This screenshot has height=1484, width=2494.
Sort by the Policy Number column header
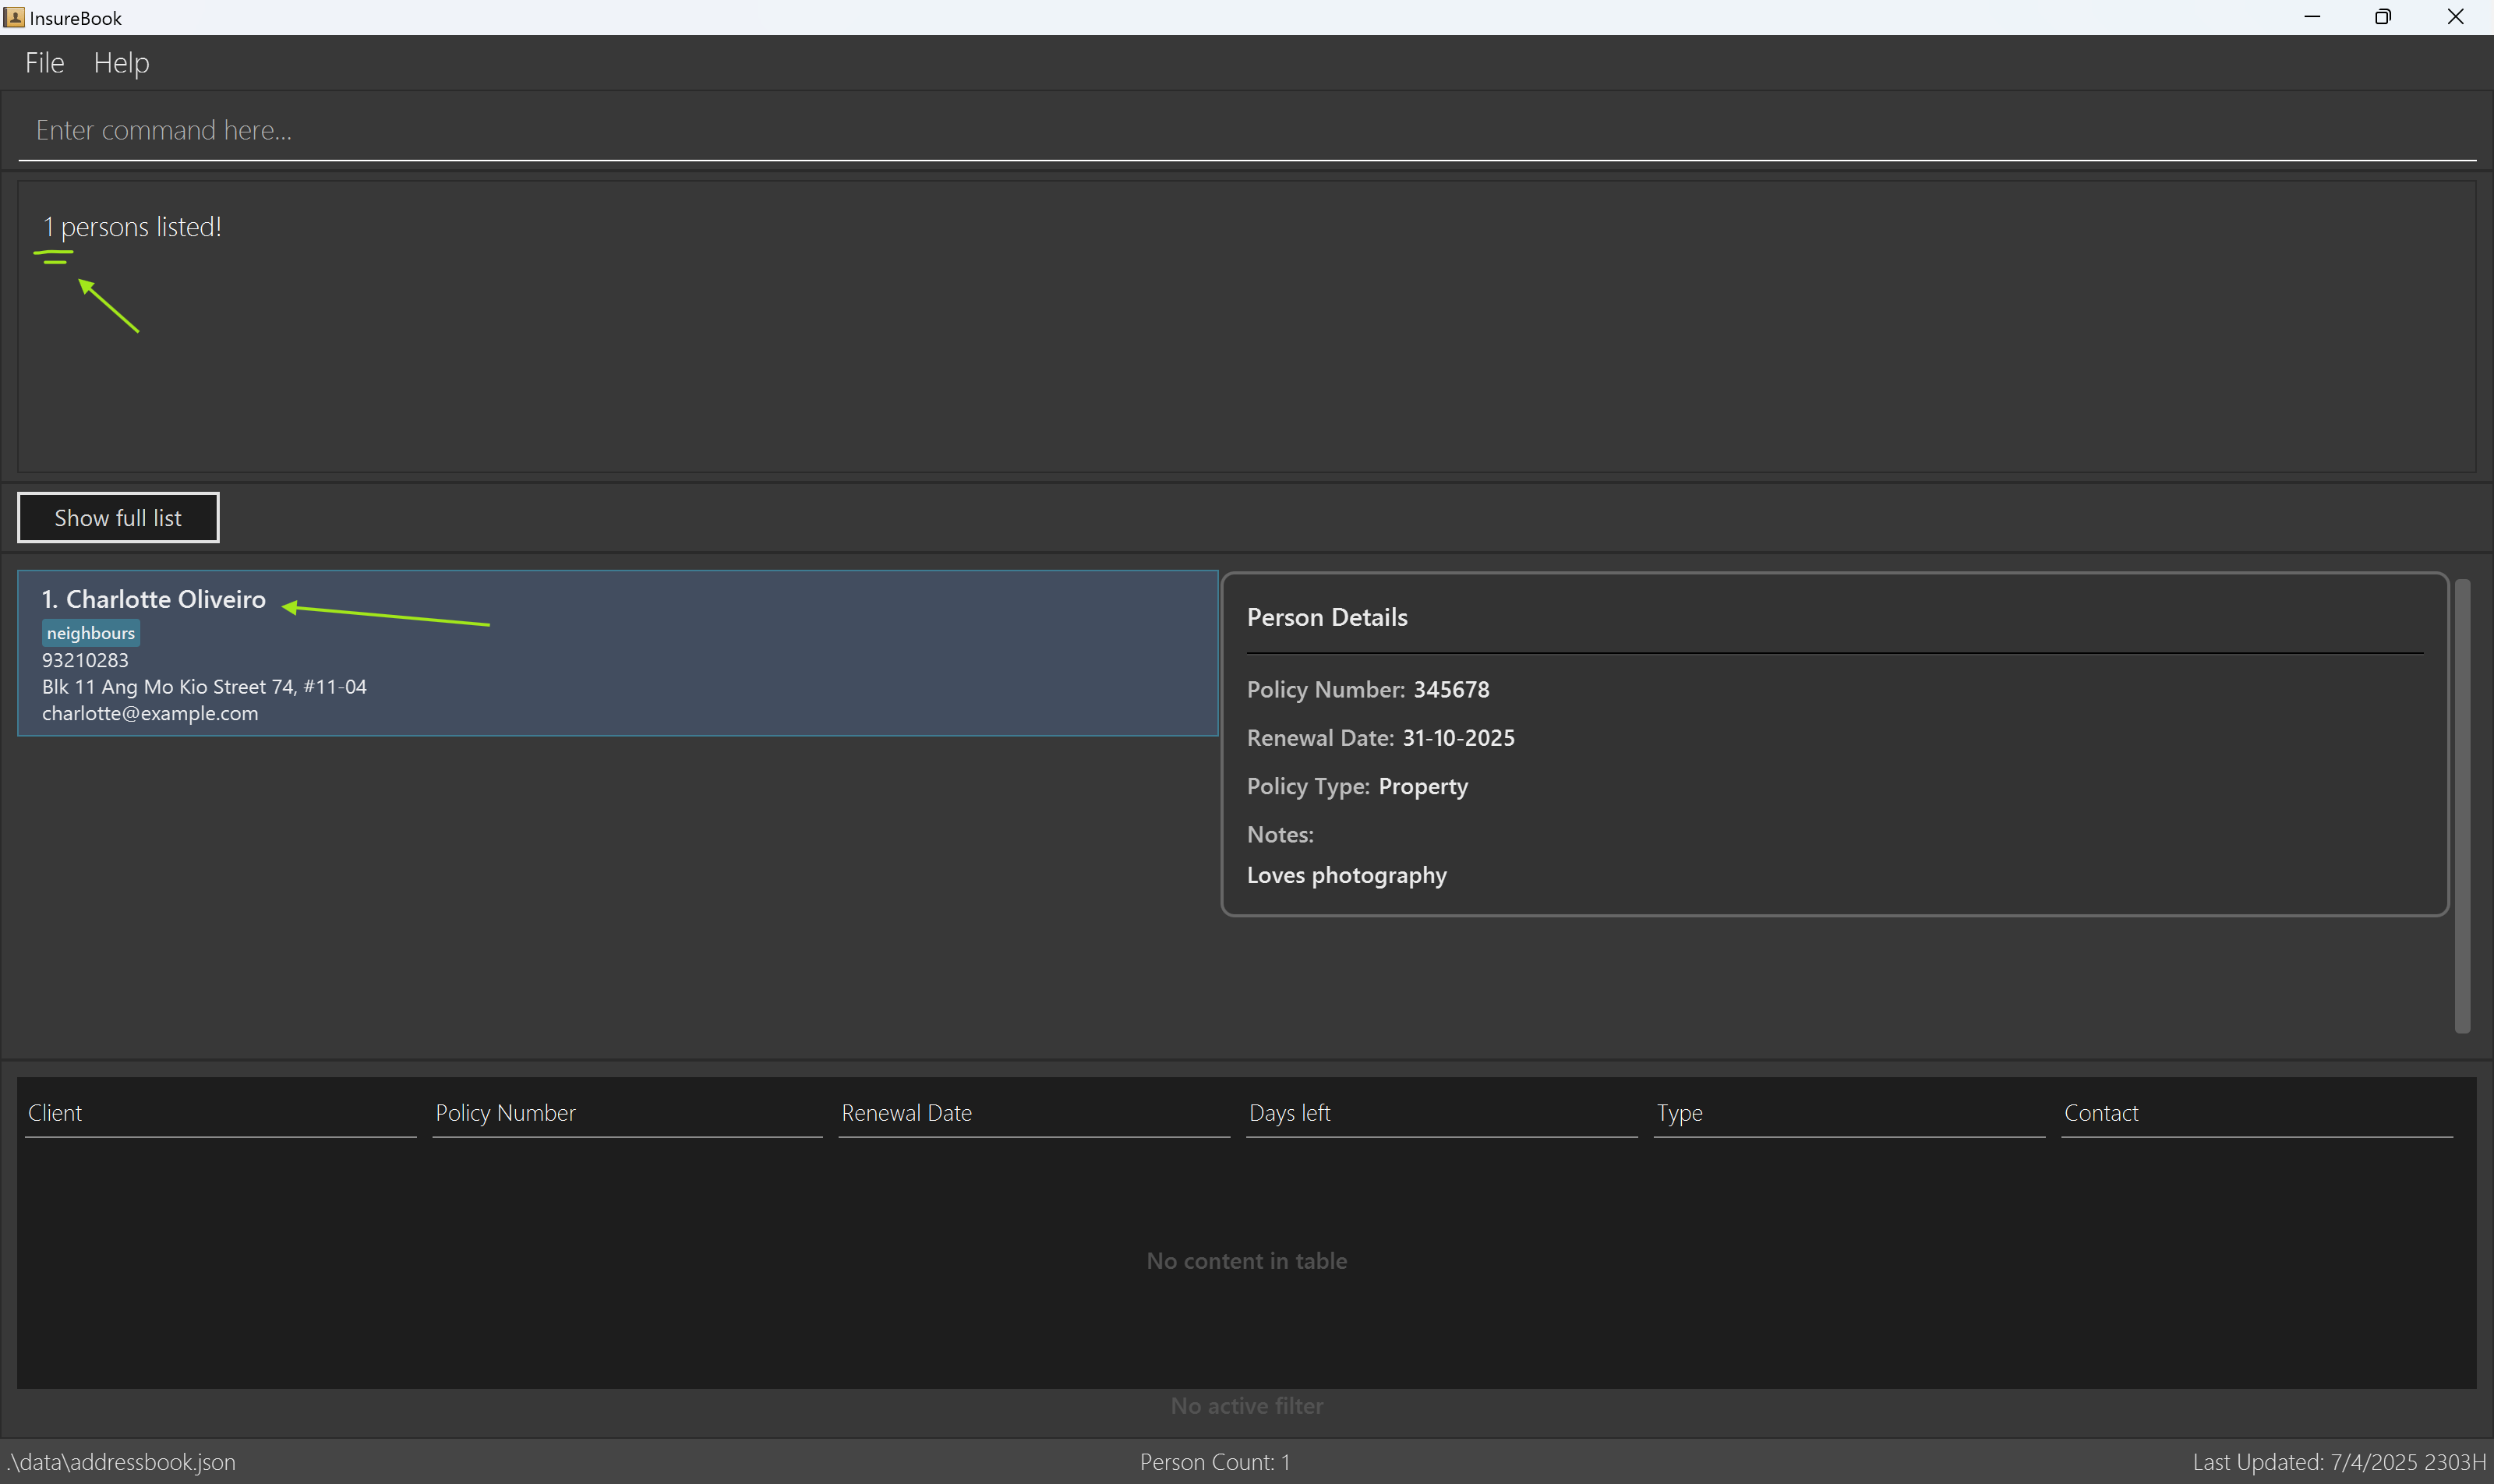[x=628, y=1113]
